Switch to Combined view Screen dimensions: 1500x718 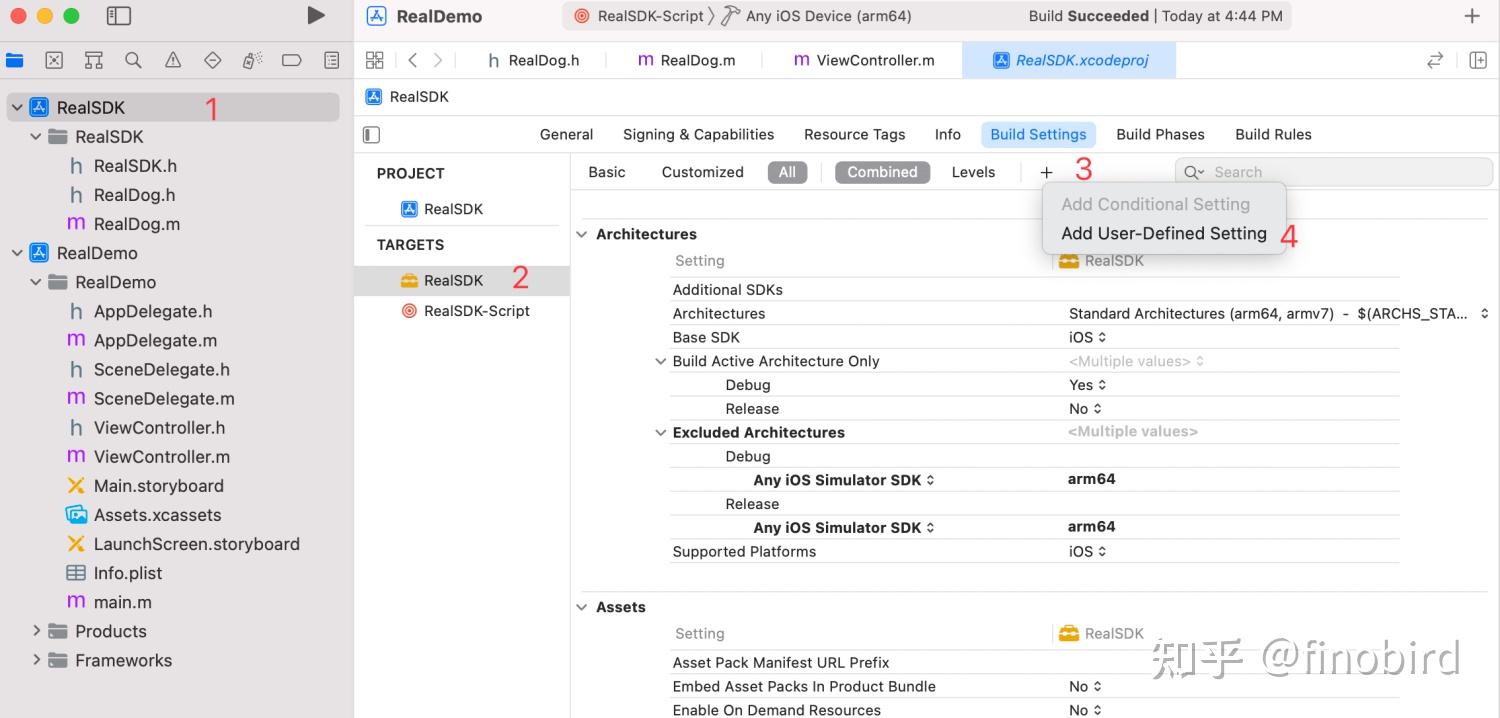point(882,172)
